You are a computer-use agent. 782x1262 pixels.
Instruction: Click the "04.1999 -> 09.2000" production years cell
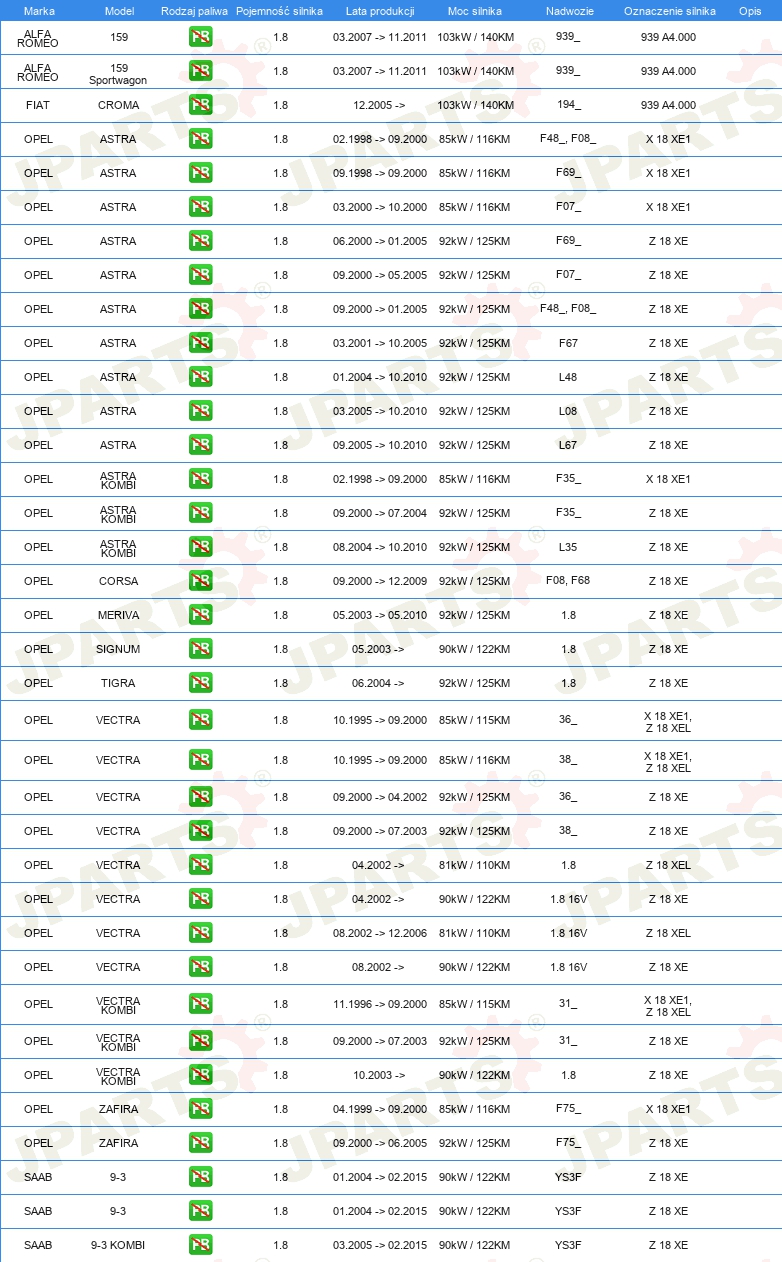380,1109
